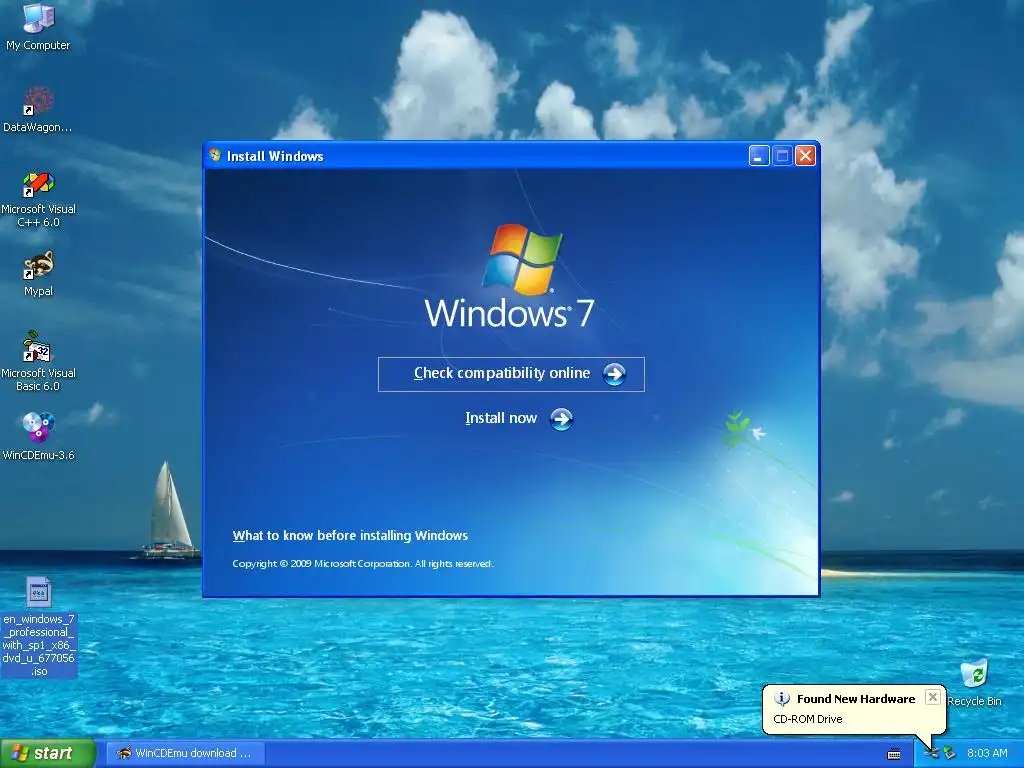Select the WinCDEmu-3.6 installer icon
The height and width of the screenshot is (768, 1024).
[x=38, y=428]
